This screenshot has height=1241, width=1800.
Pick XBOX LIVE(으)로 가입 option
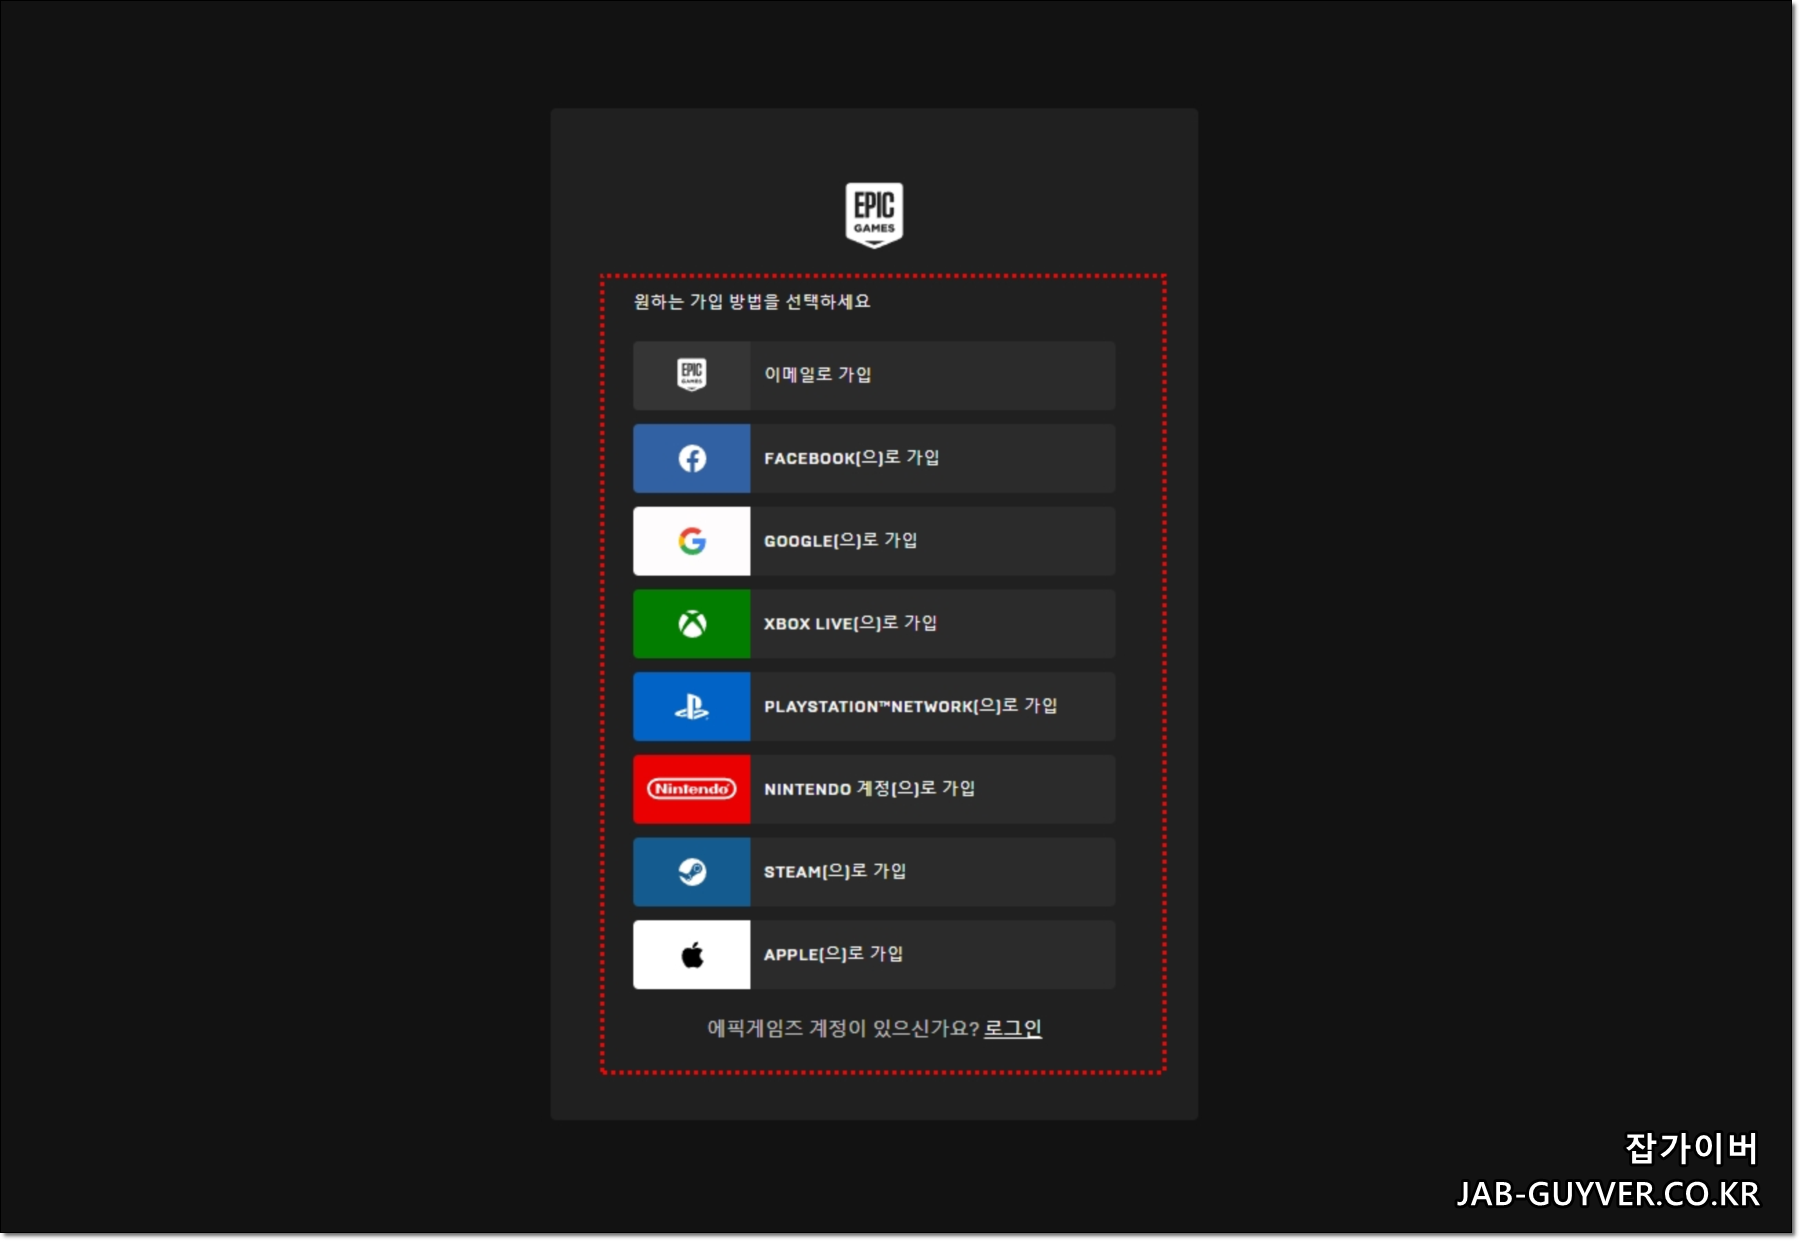point(874,624)
